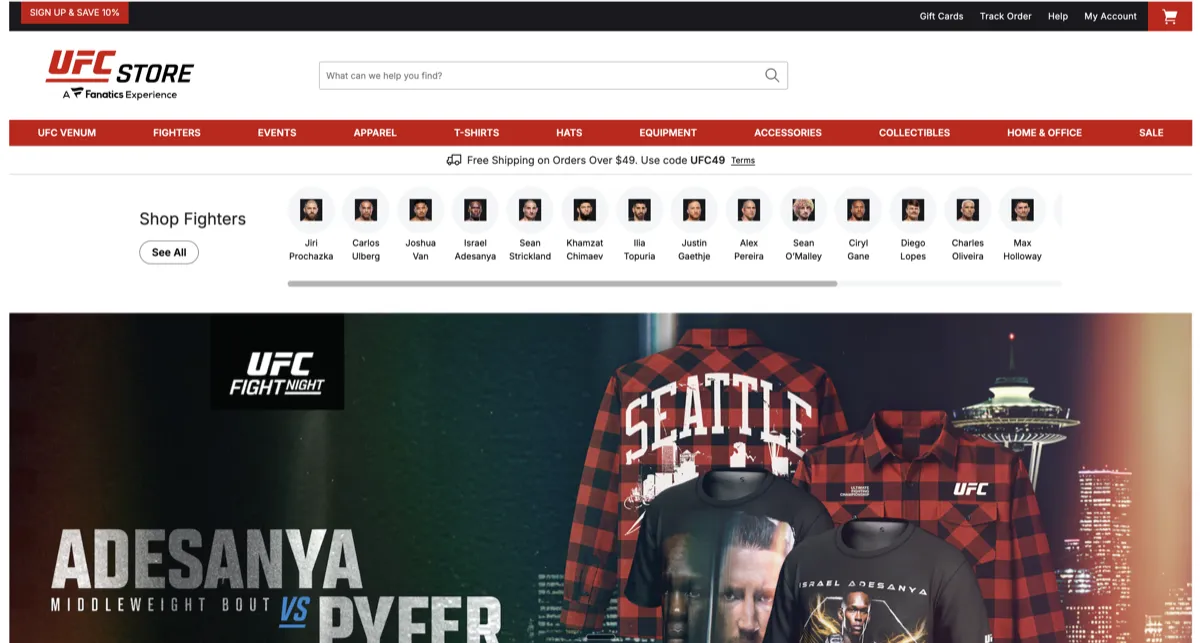Select Khamzat Chimaev's fighter avatar
The image size is (1200, 643).
[x=584, y=211]
